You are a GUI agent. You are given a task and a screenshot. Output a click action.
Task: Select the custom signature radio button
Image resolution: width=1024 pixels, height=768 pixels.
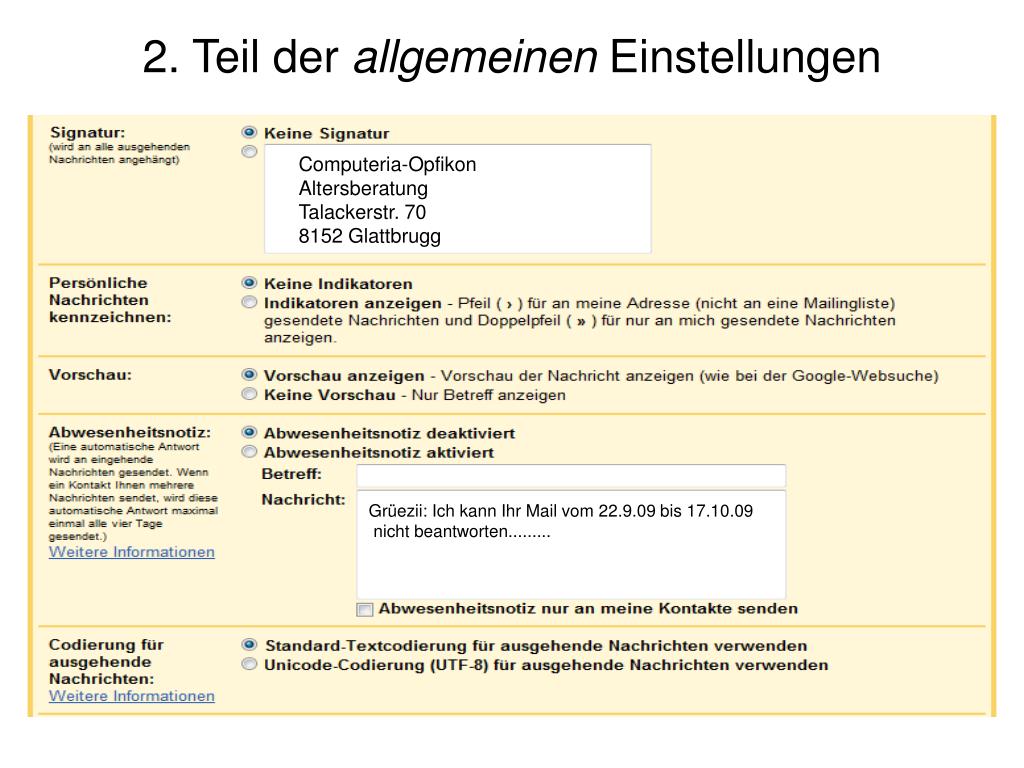[x=249, y=152]
